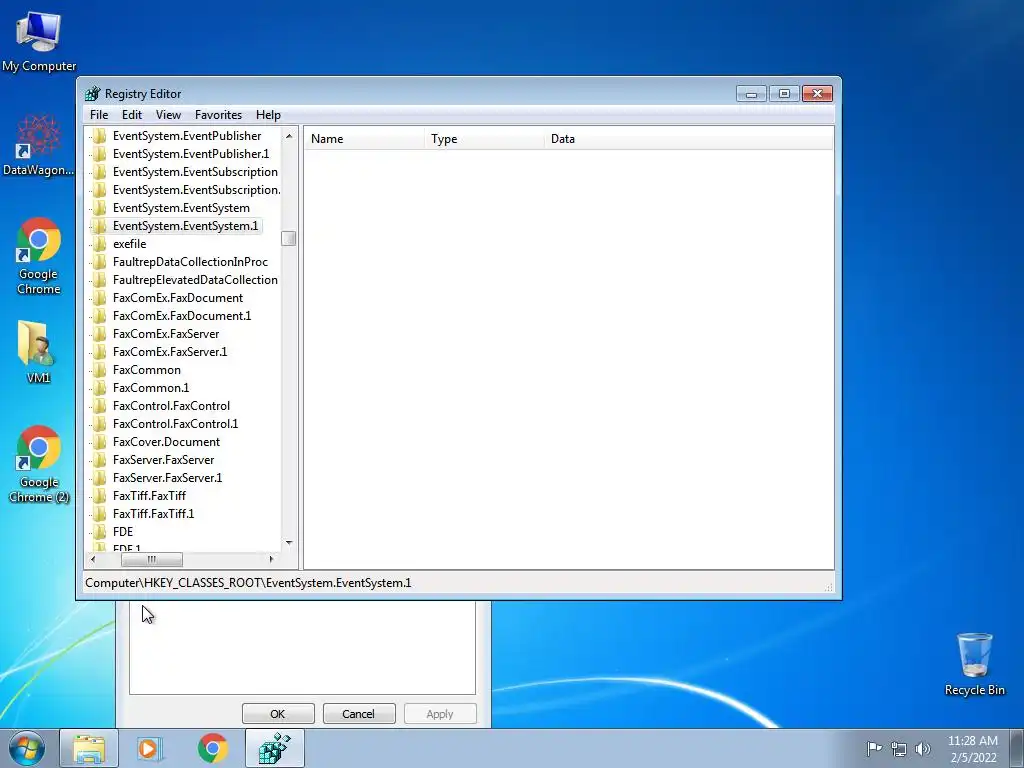Click the FaxServer.FaxServer.1 folder icon
1024x768 pixels.
[x=99, y=478]
